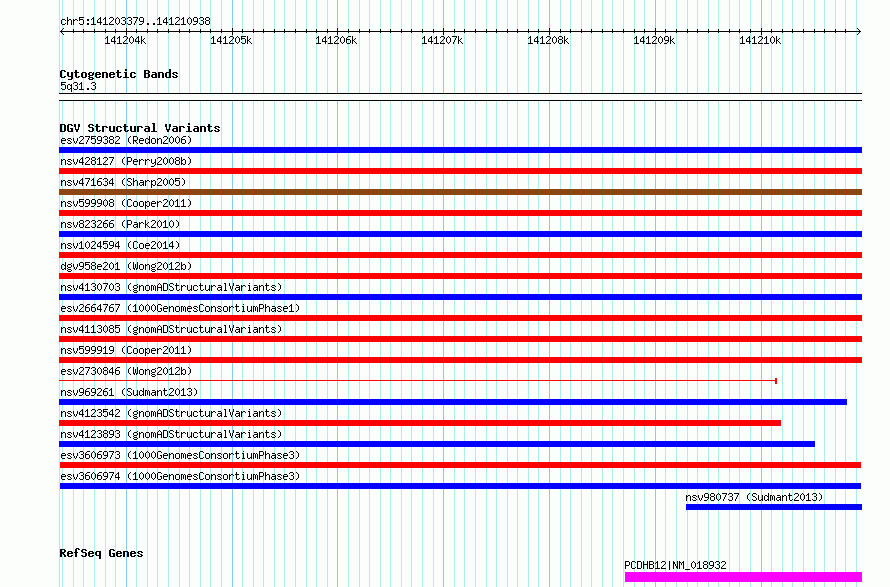Open the nsv4123542 (gnomADStructuralVariants) label
Screen dimensions: 890x587
coord(171,413)
